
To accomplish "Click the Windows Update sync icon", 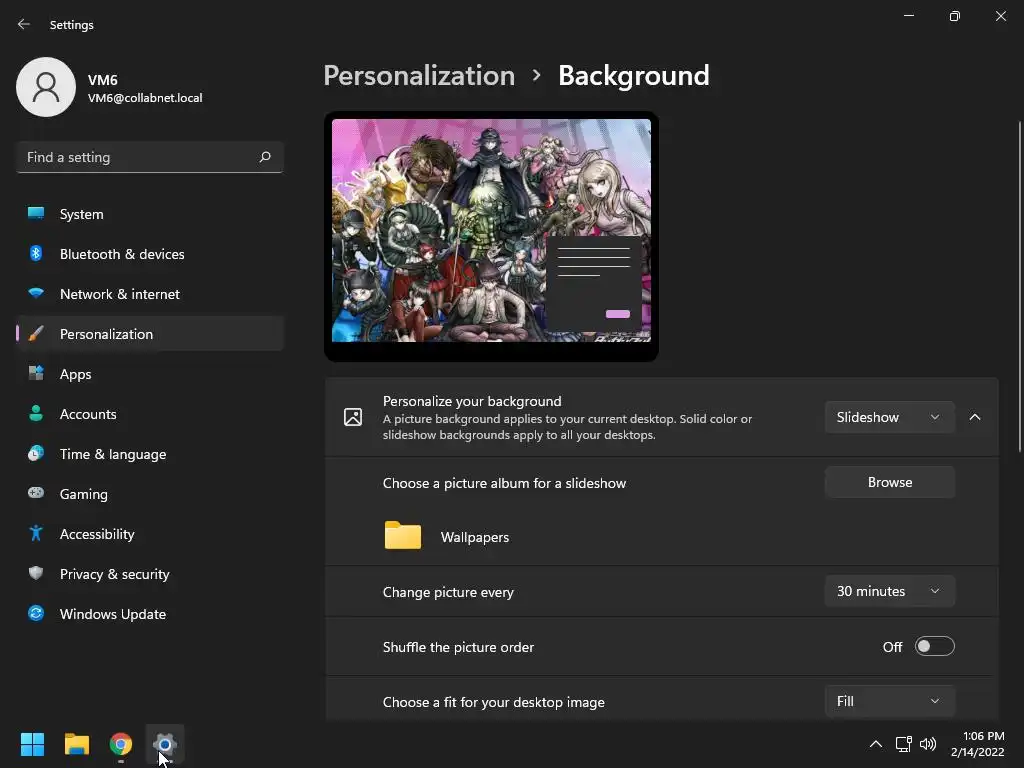I will (36, 613).
